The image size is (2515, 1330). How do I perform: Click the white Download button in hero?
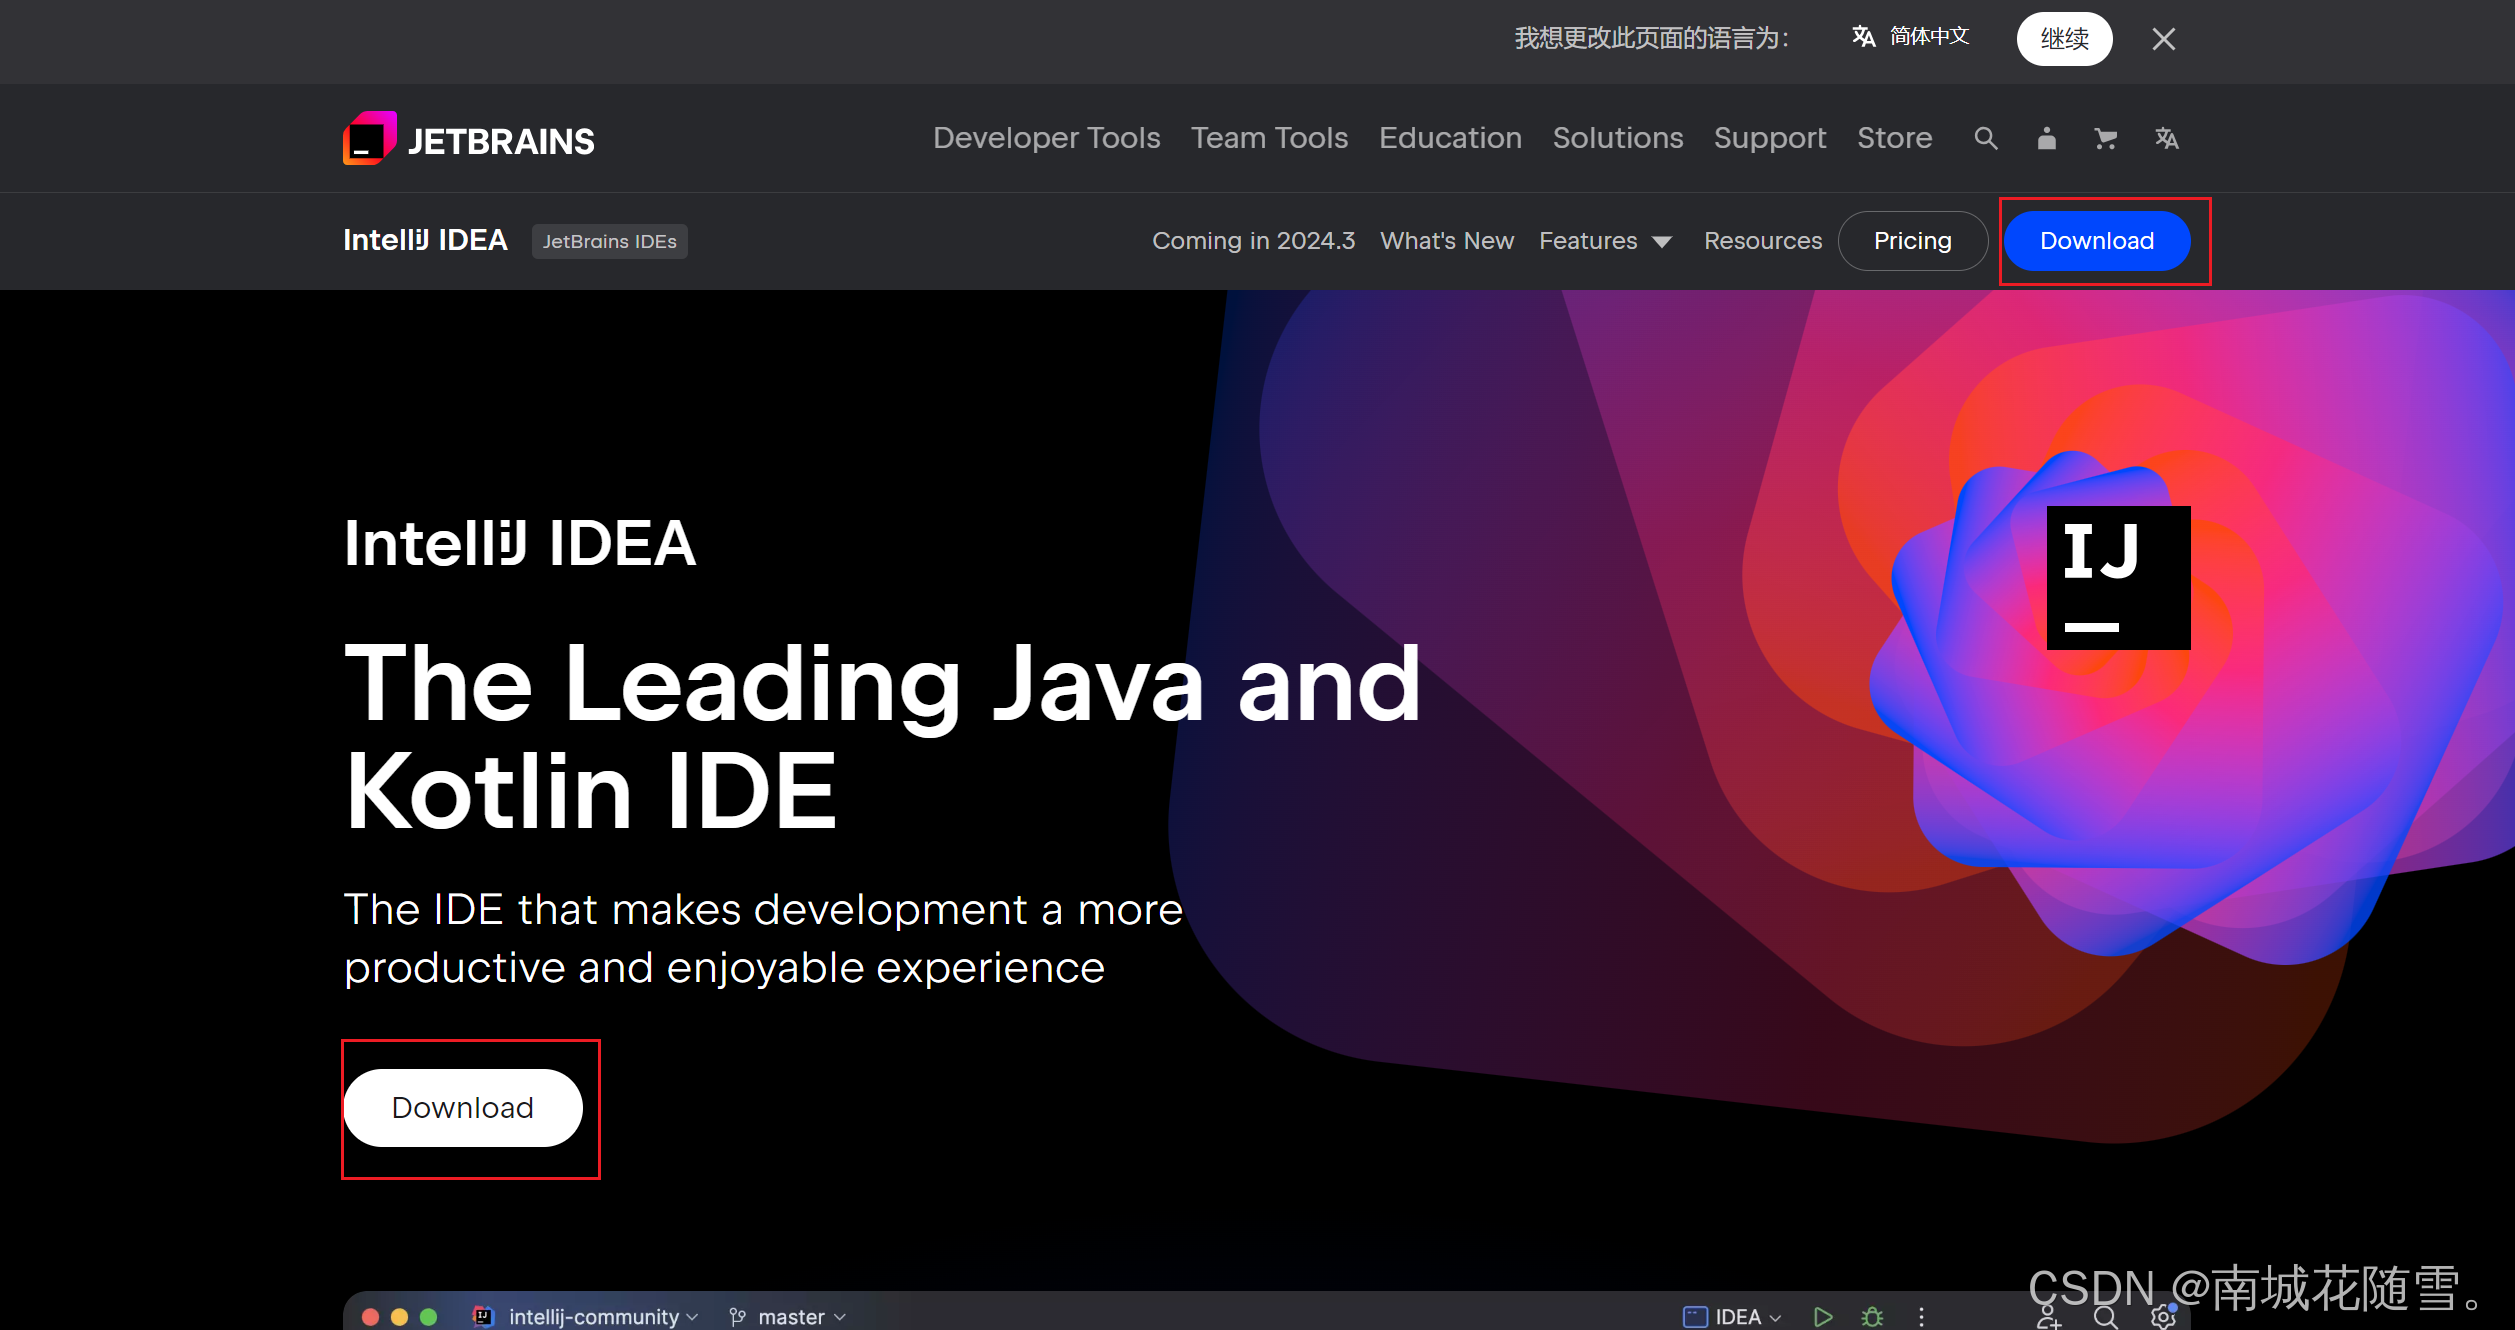coord(463,1108)
